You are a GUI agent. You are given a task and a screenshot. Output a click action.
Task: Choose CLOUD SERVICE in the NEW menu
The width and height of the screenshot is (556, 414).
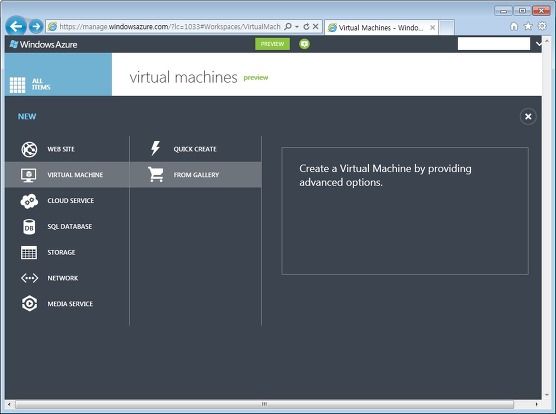[67, 201]
